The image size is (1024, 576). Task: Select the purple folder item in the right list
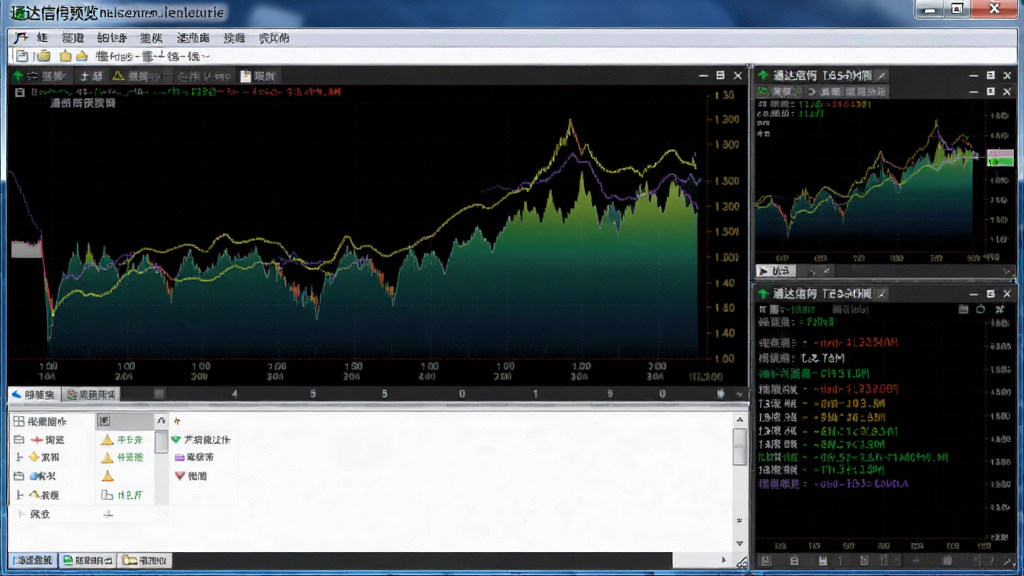click(x=194, y=457)
